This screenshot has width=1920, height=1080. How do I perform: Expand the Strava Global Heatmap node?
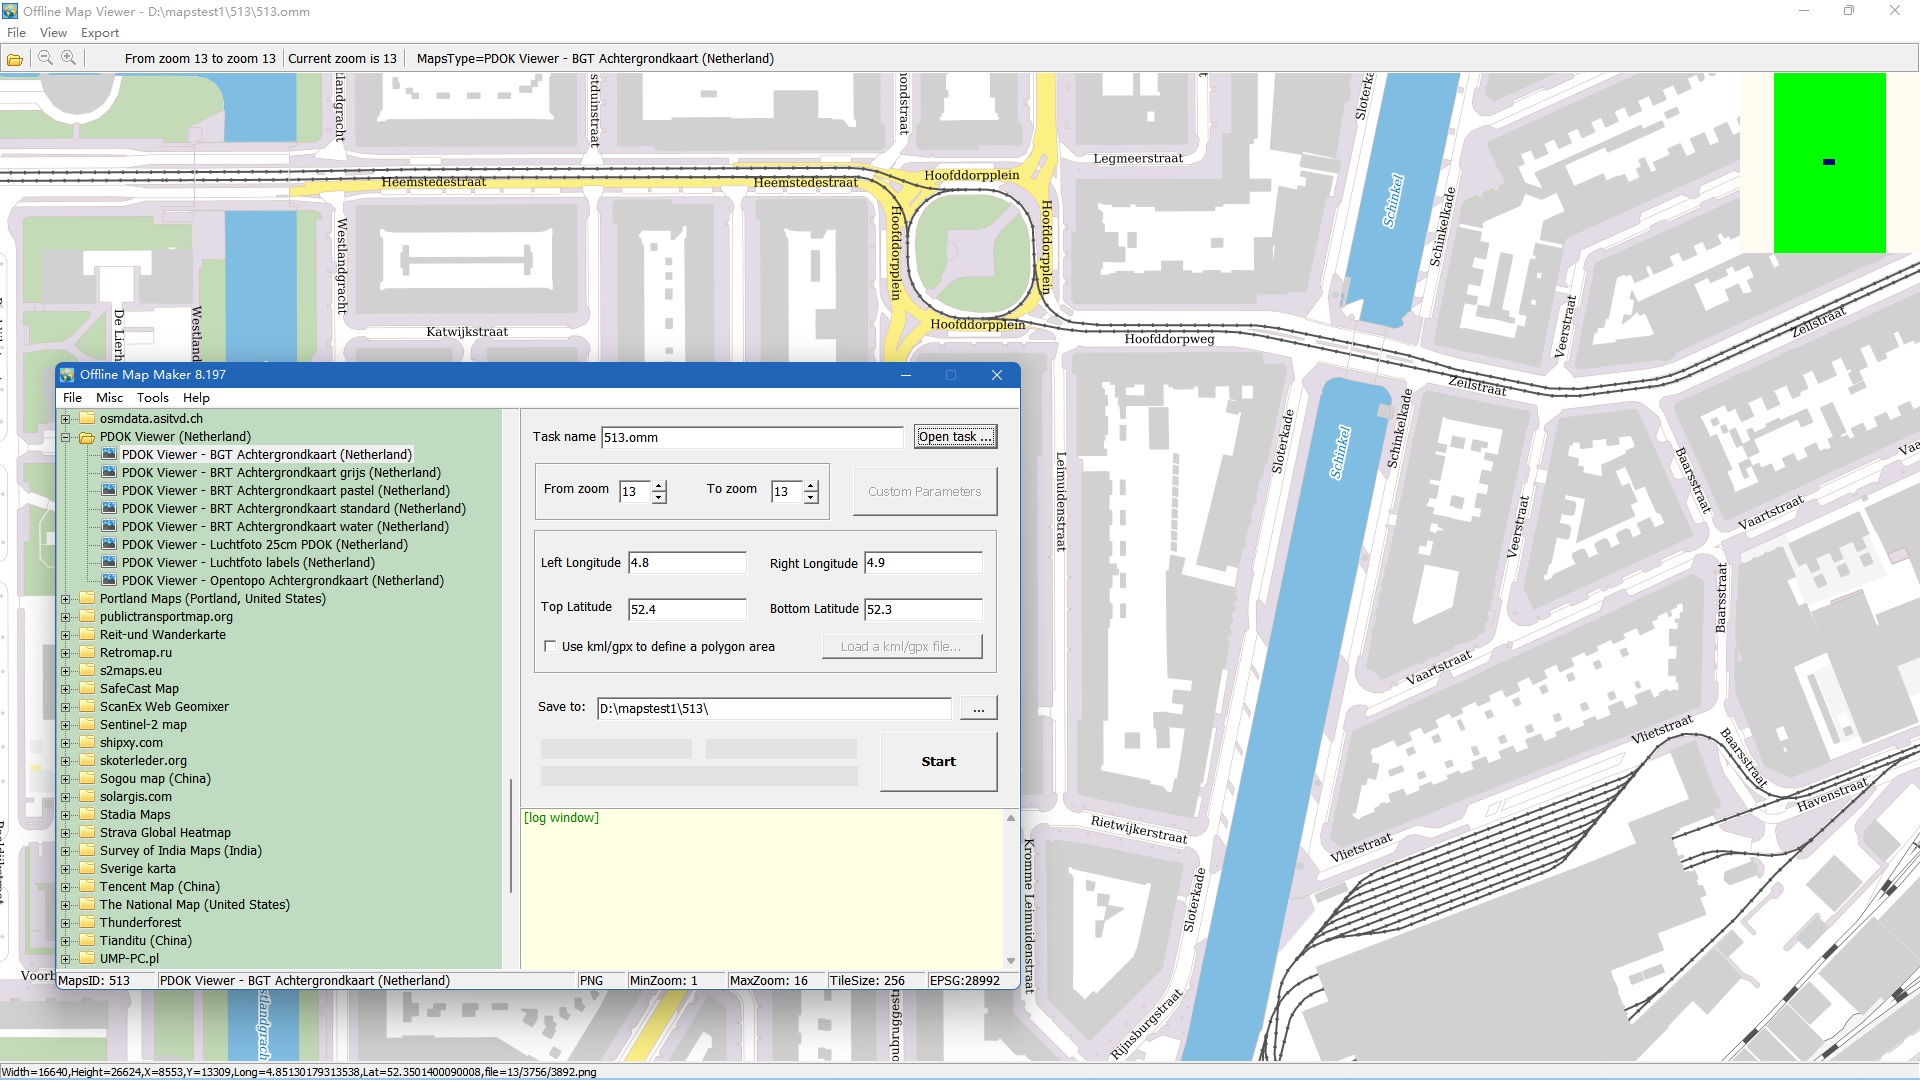pos(66,833)
